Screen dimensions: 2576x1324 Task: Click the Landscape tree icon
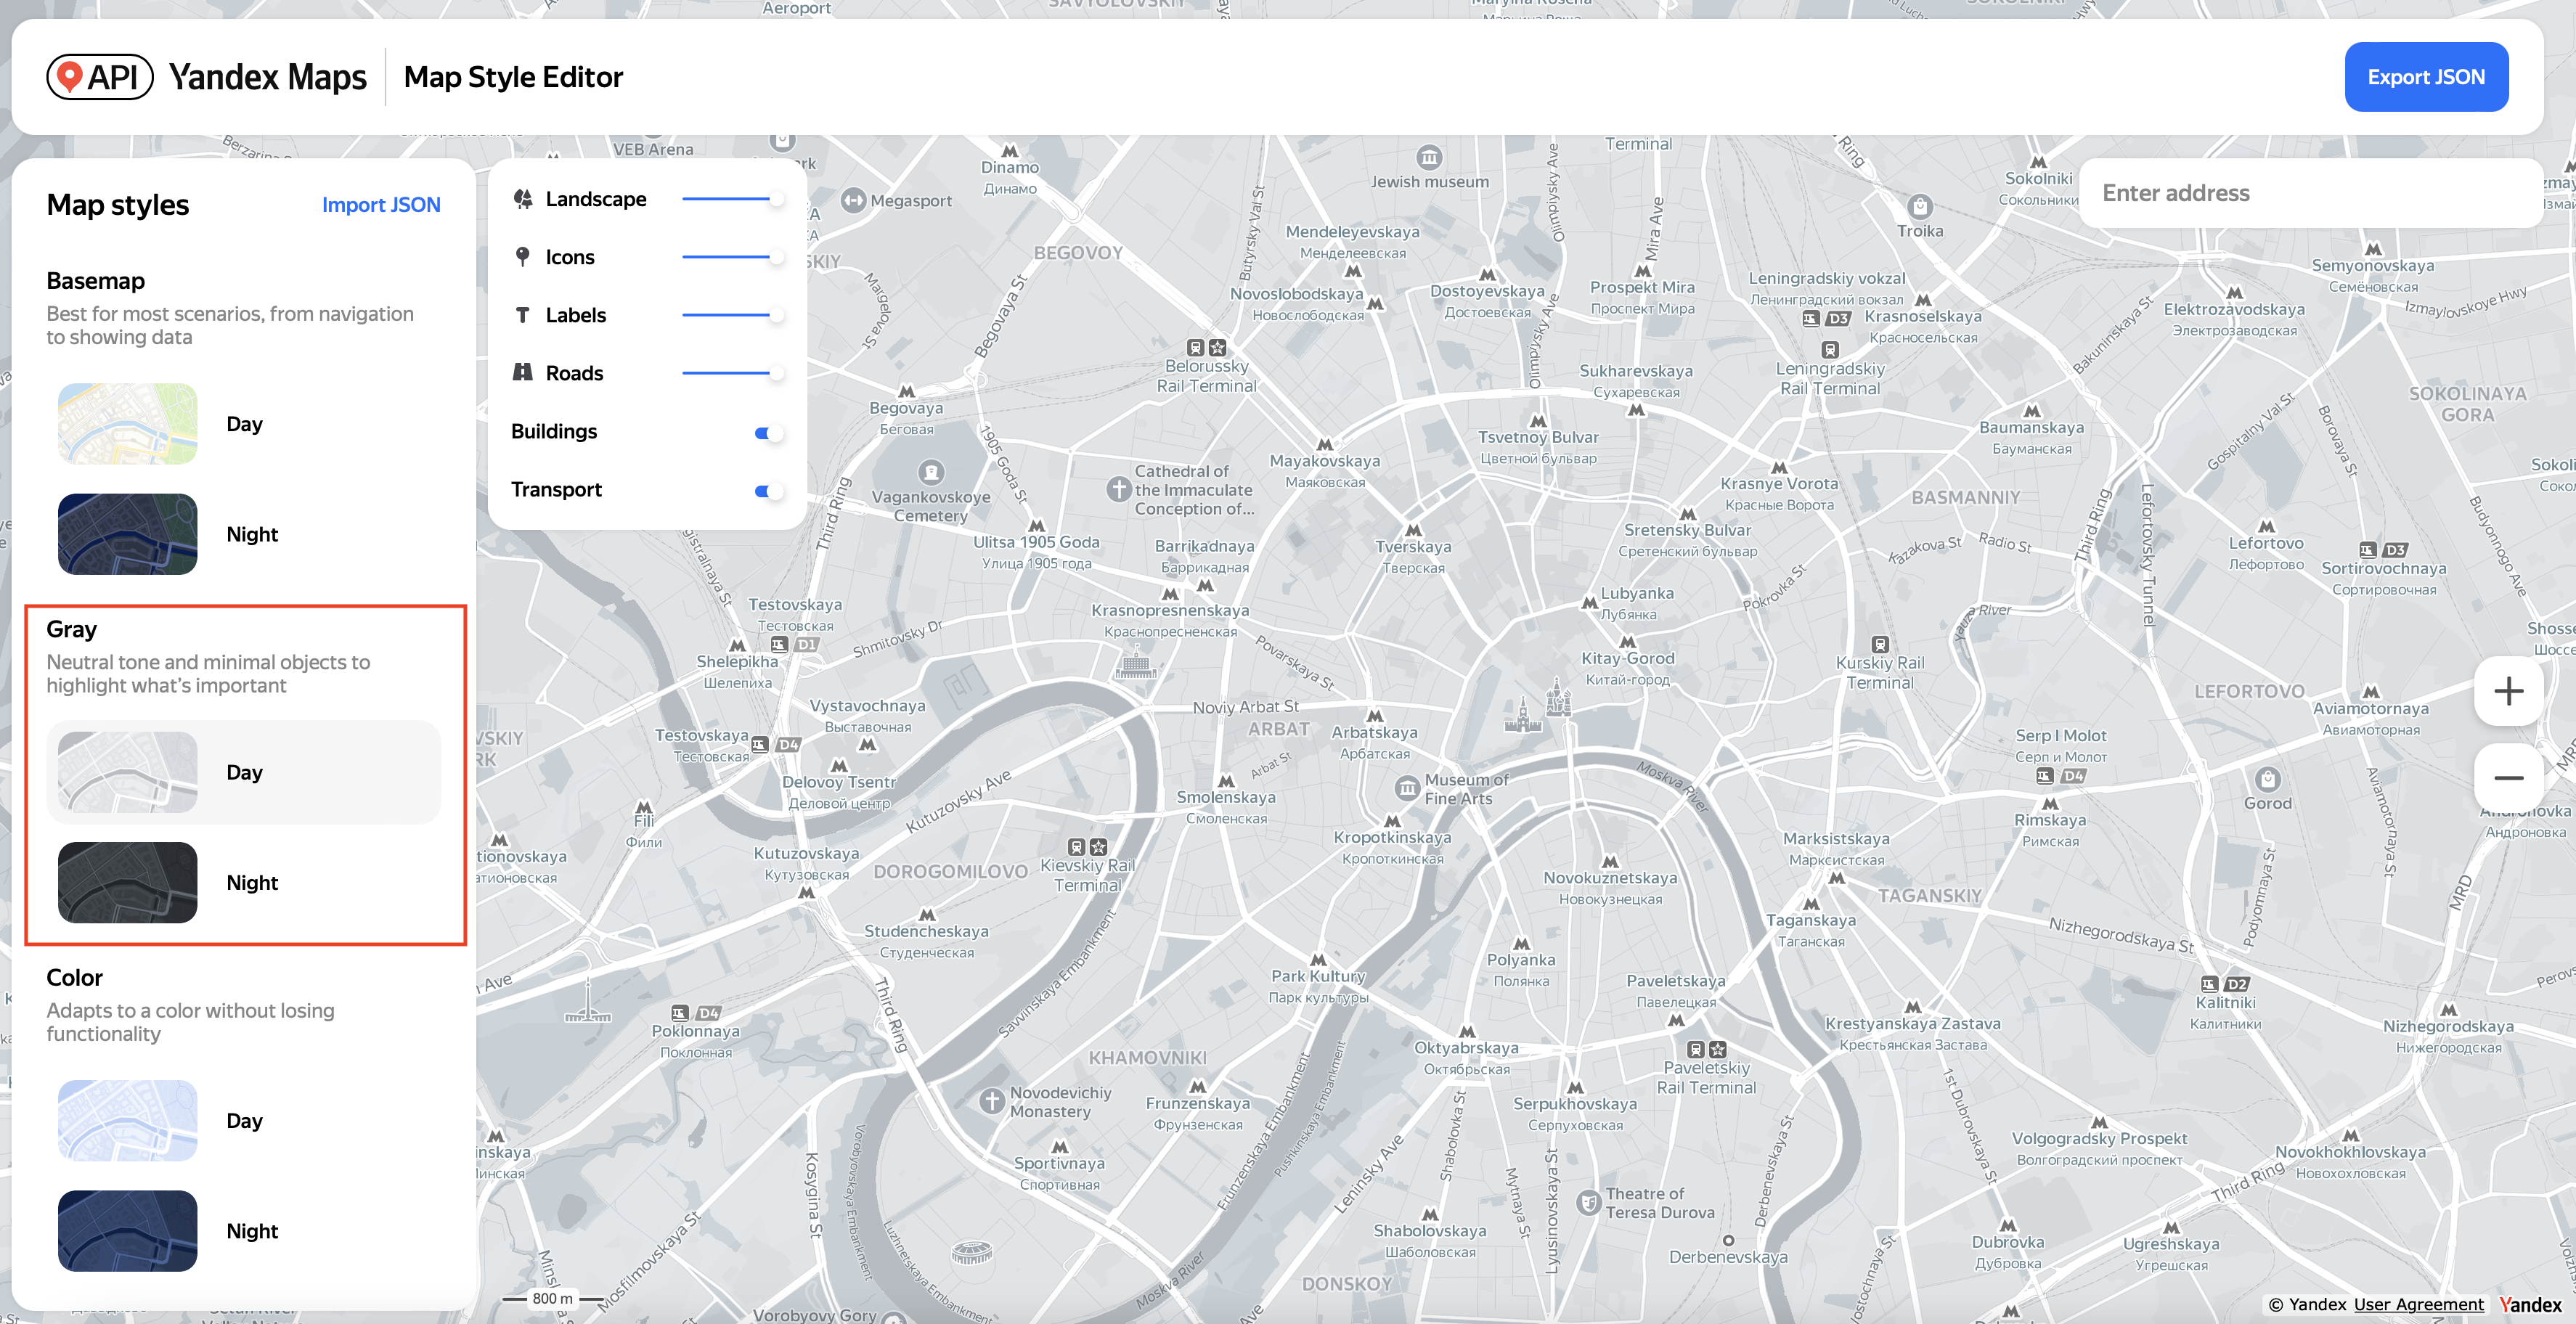523,199
